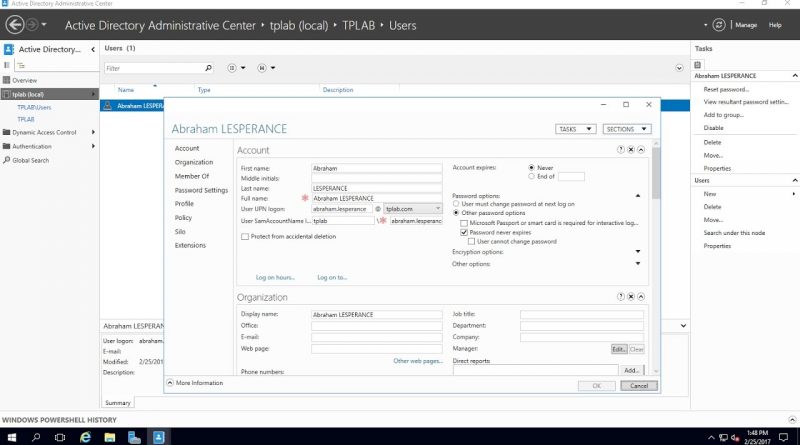
Task: Open the TASKS dropdown in user dialog
Action: pos(575,129)
